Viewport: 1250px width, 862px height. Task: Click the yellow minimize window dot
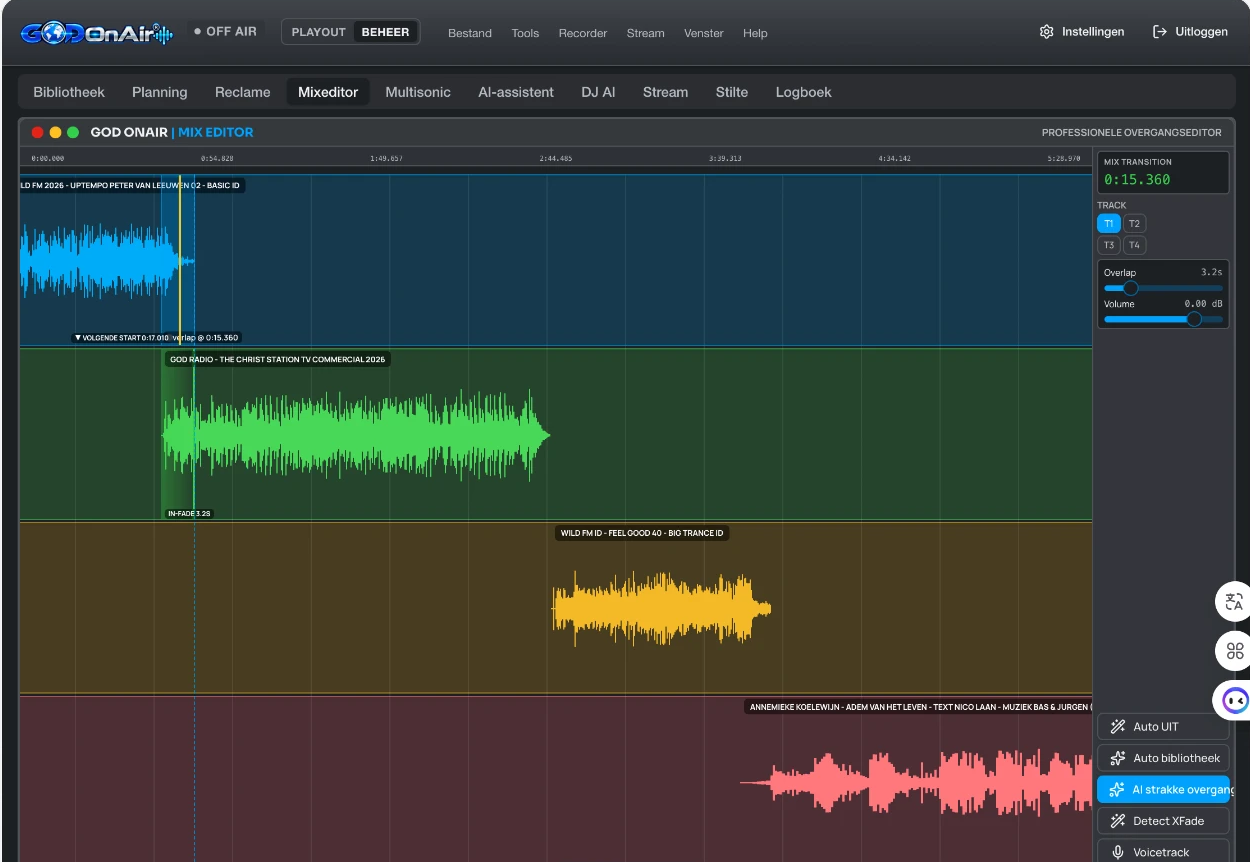(x=56, y=132)
